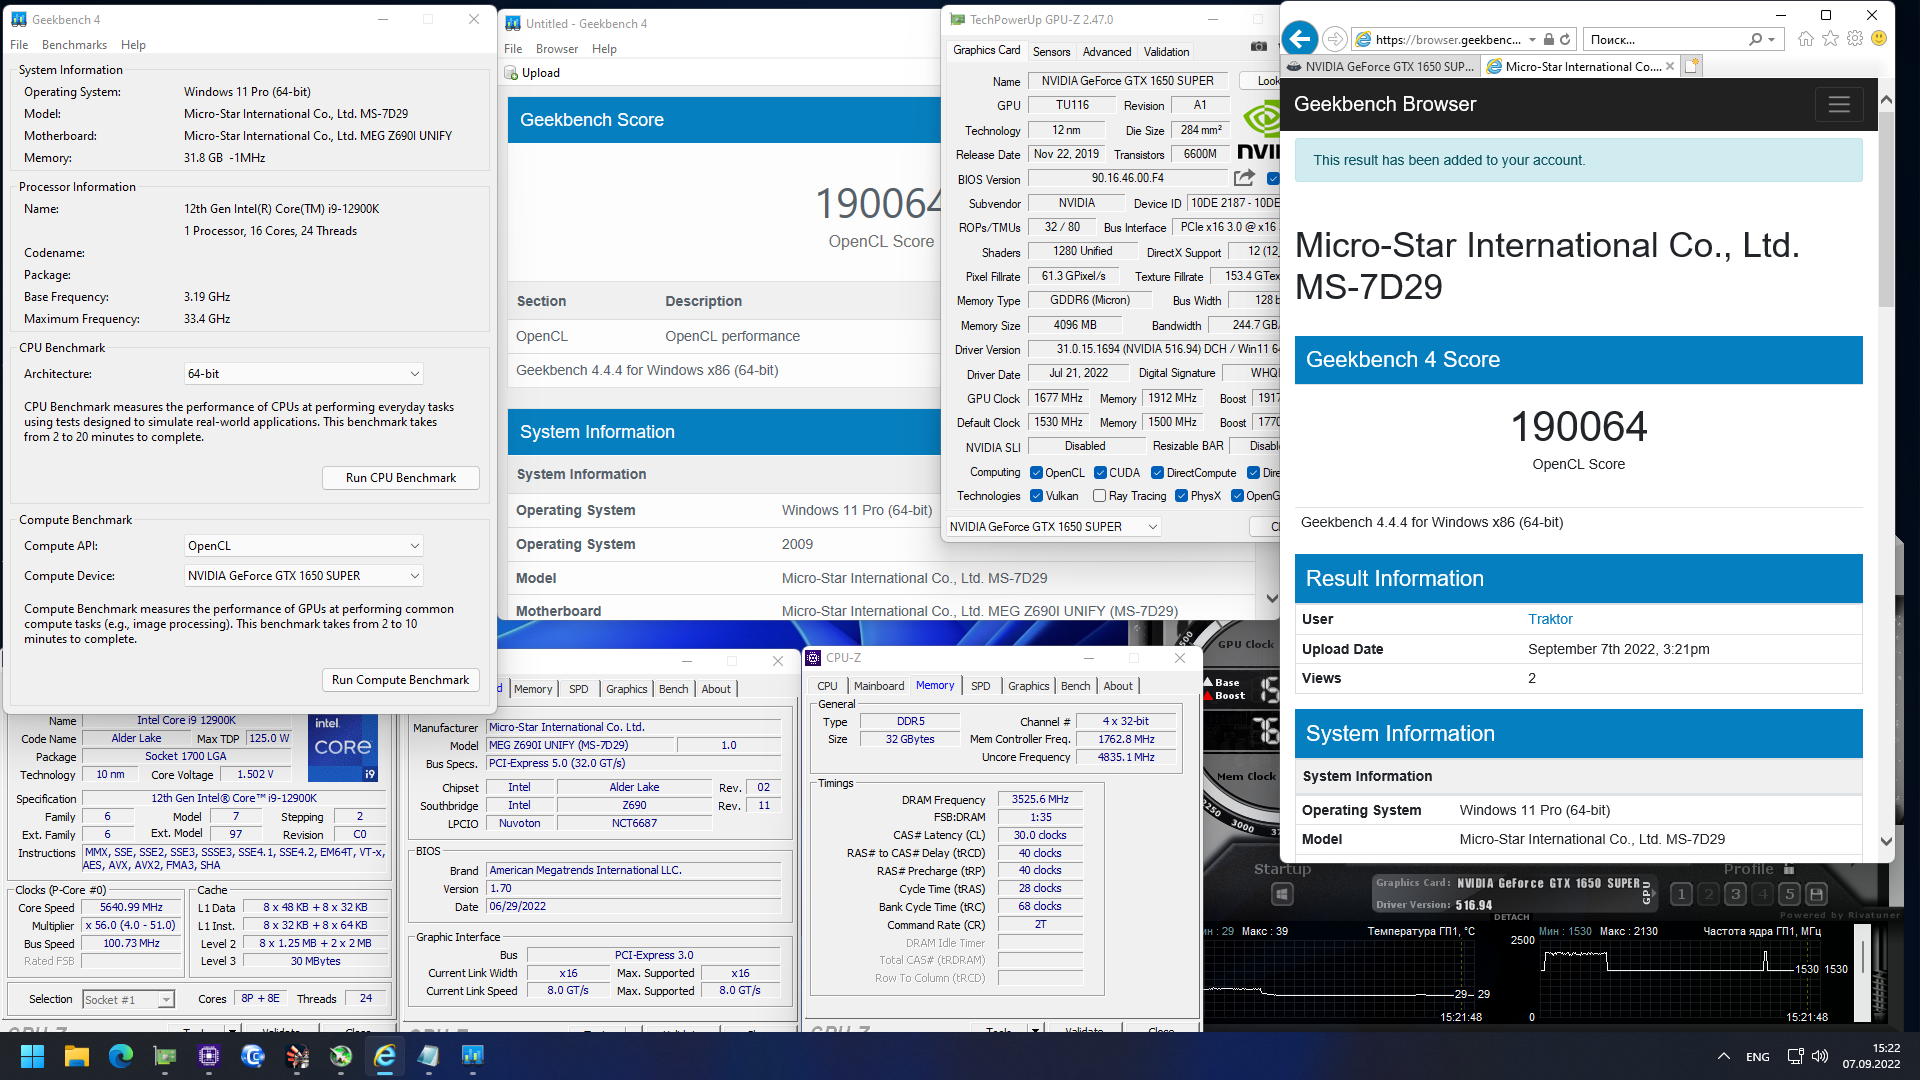Toggle the Vulkan checkbox in GPU-Z
The width and height of the screenshot is (1920, 1080).
point(1036,496)
